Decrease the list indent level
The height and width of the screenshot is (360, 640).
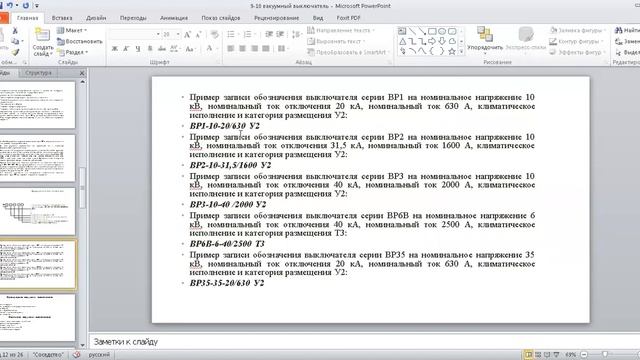click(x=269, y=35)
